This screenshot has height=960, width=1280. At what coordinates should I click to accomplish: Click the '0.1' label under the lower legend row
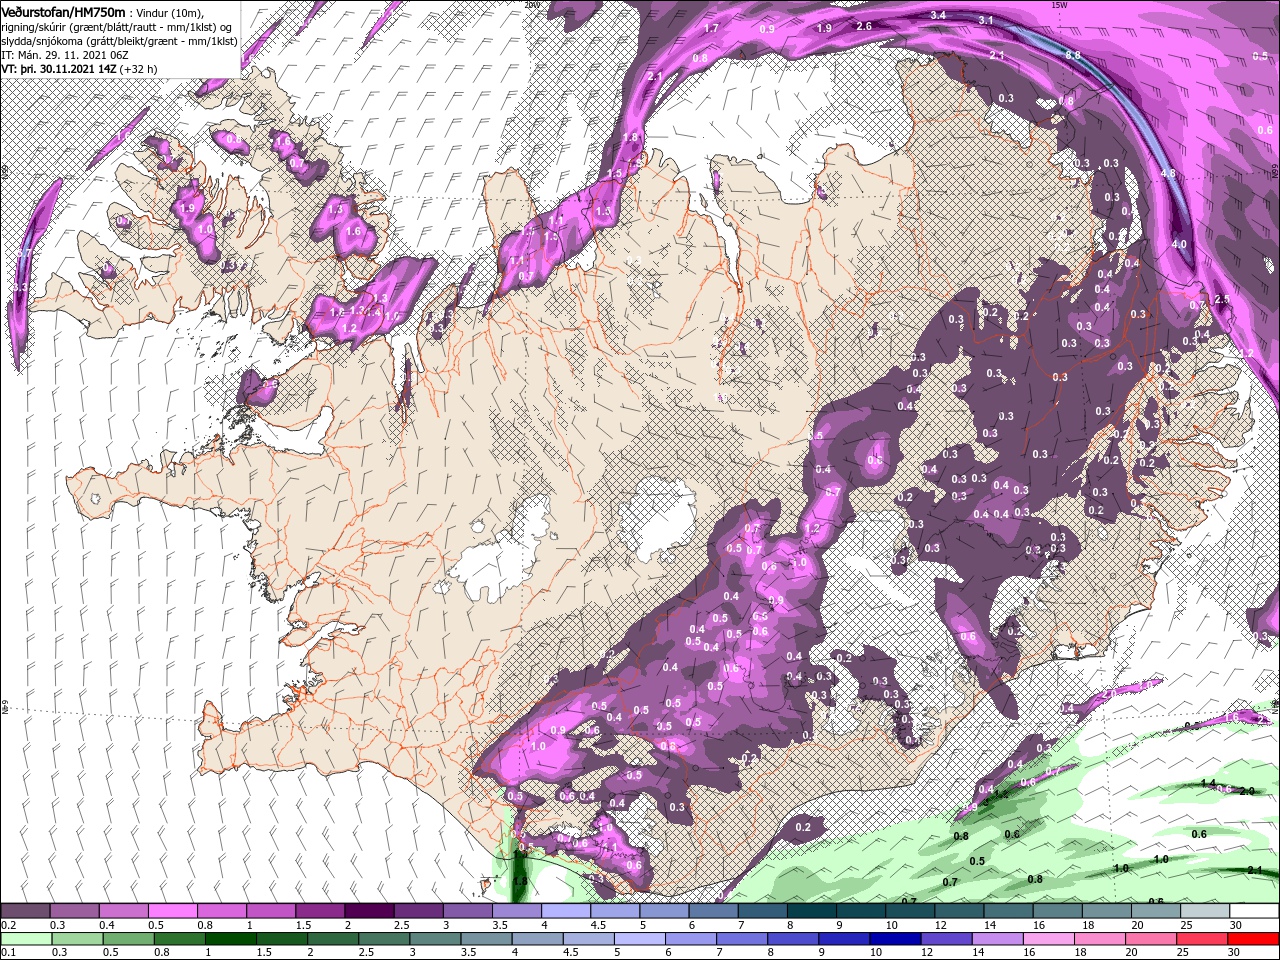(x=8, y=953)
